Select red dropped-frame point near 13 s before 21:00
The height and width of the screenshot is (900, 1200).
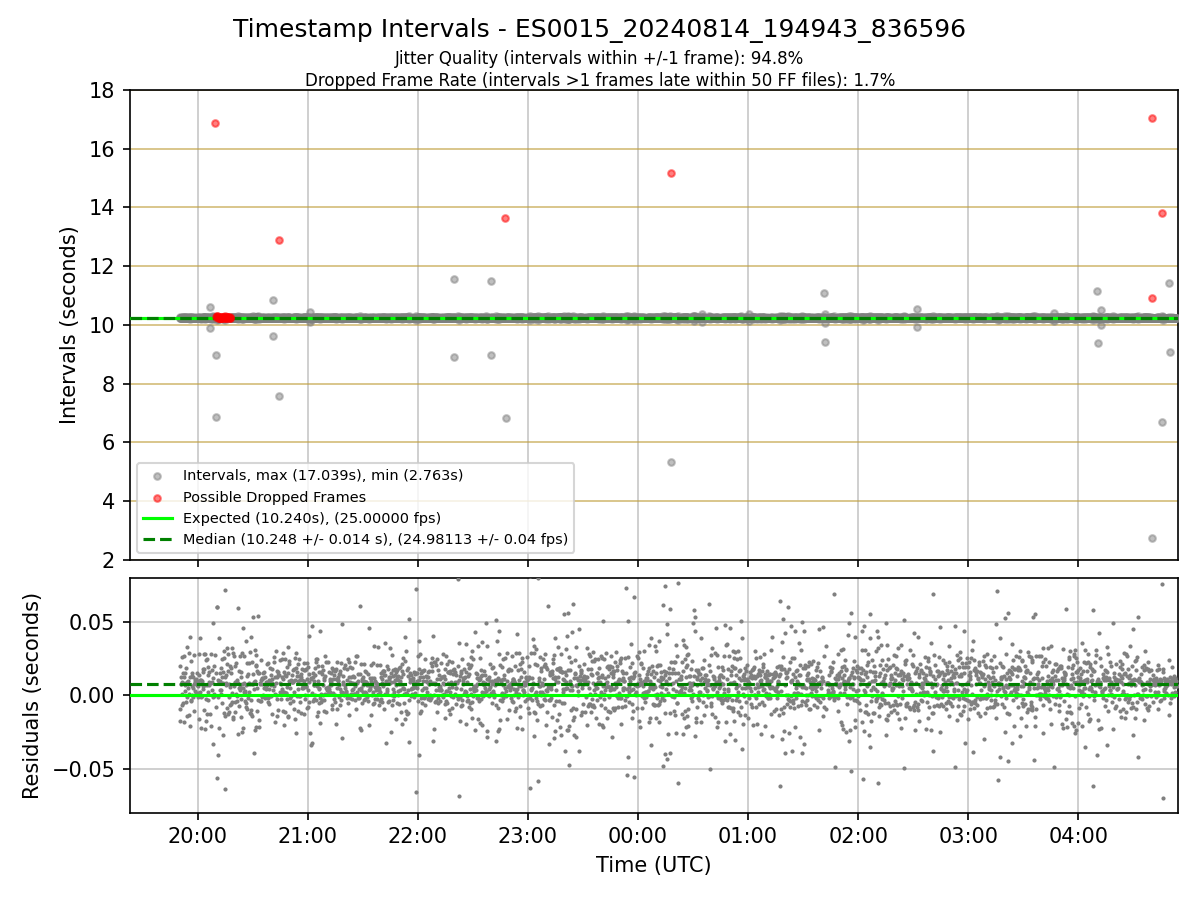279,240
